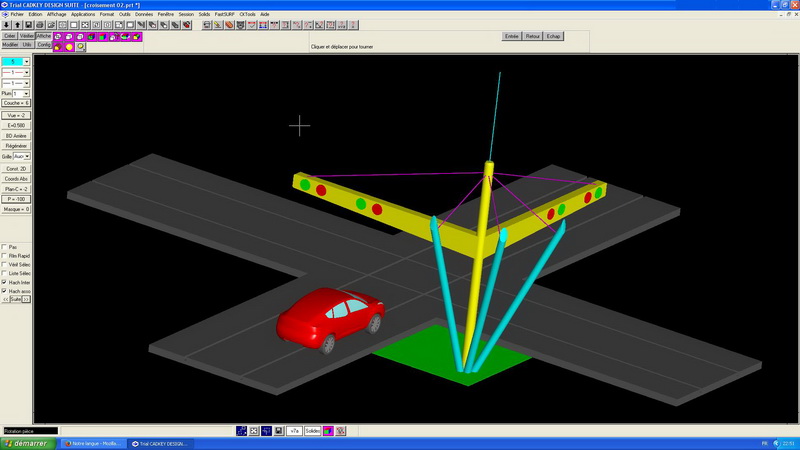Viewport: 800px width, 450px height.
Task: Open the Windows démarrer start button
Action: click(x=28, y=442)
